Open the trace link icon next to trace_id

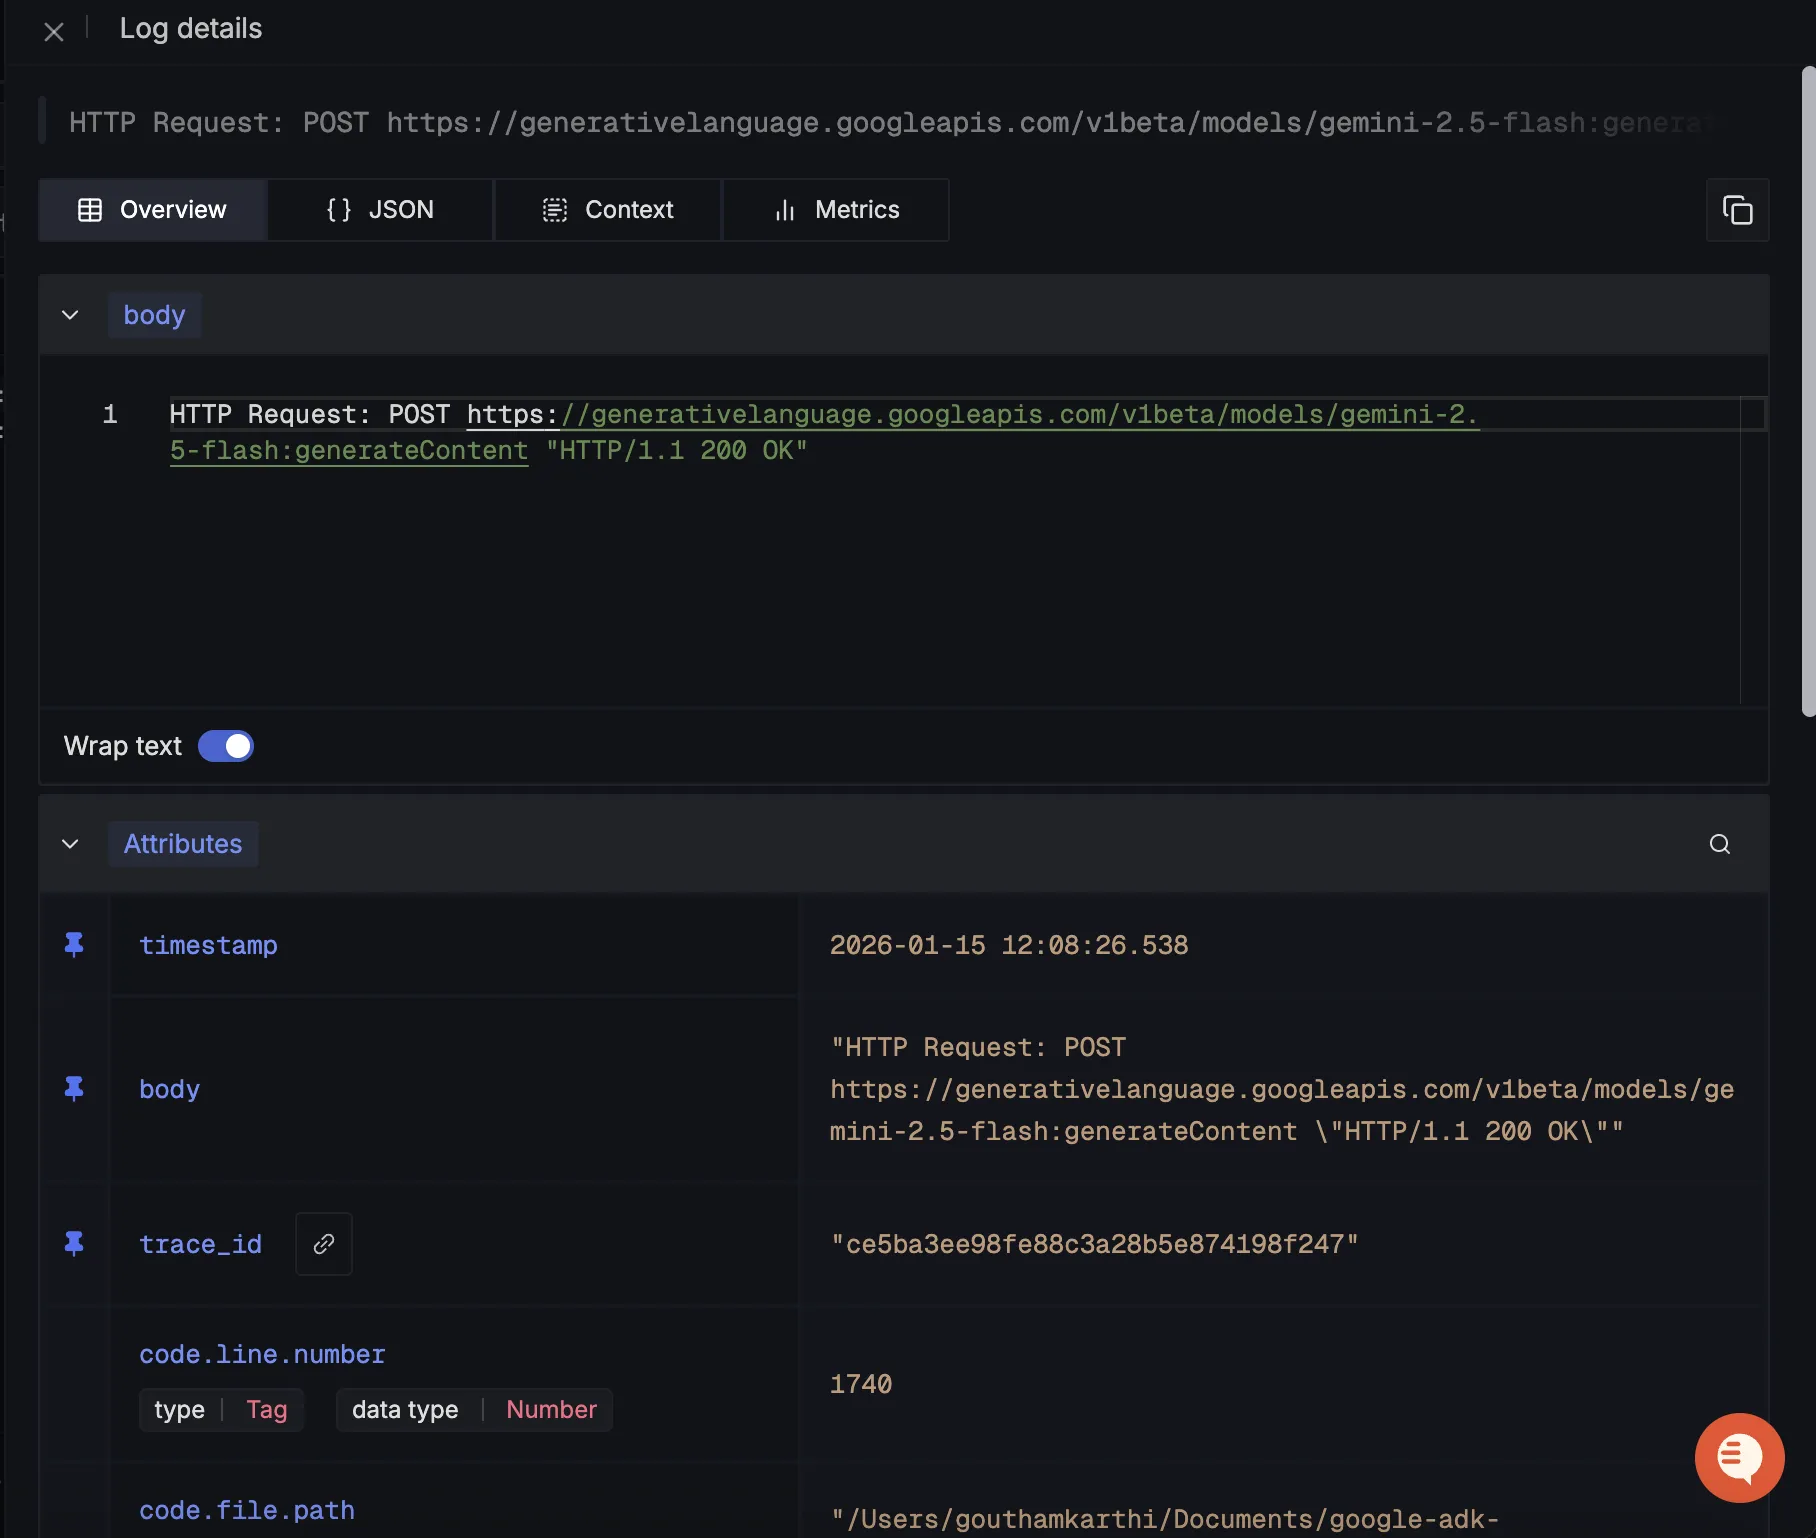tap(323, 1244)
